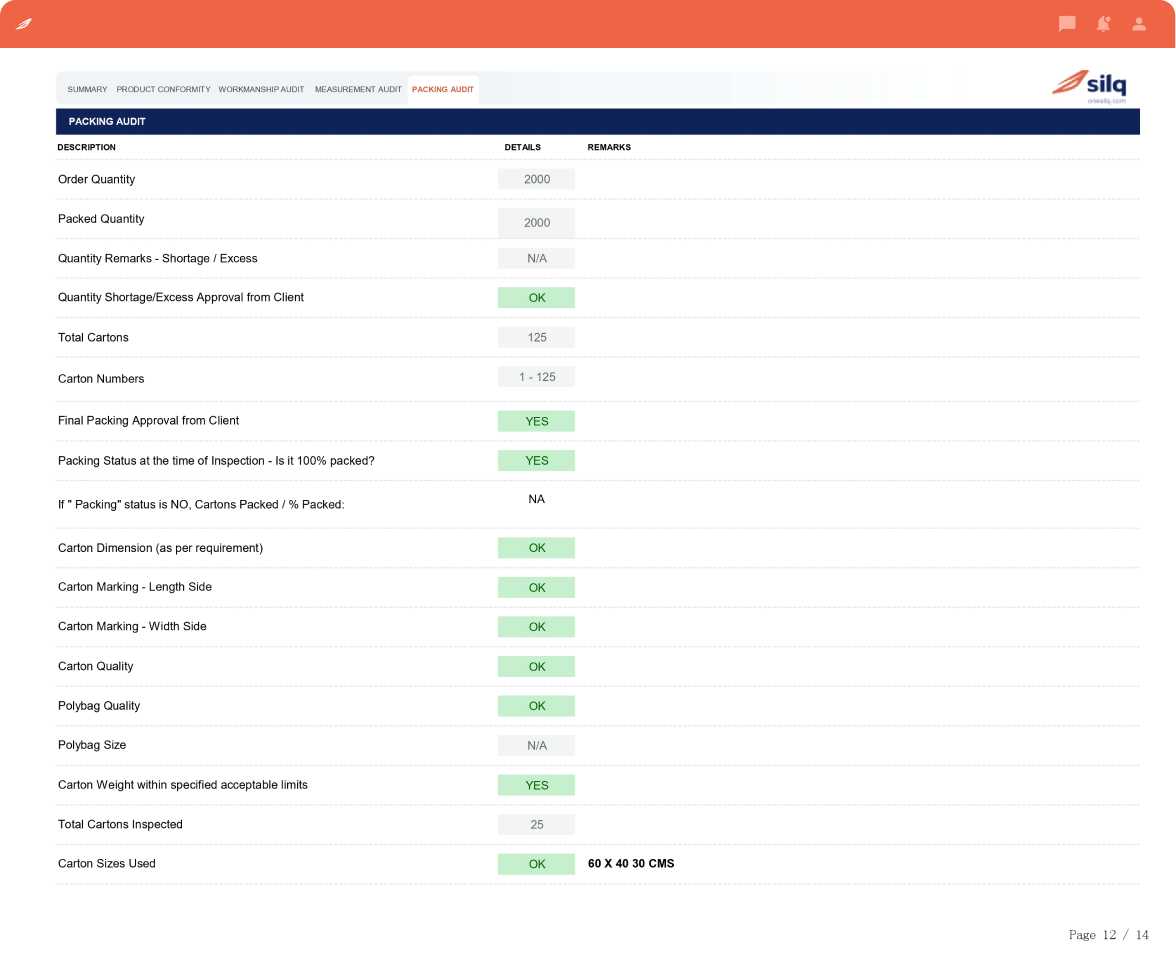
Task: Go to the Measurement Audit tab
Action: 358,89
